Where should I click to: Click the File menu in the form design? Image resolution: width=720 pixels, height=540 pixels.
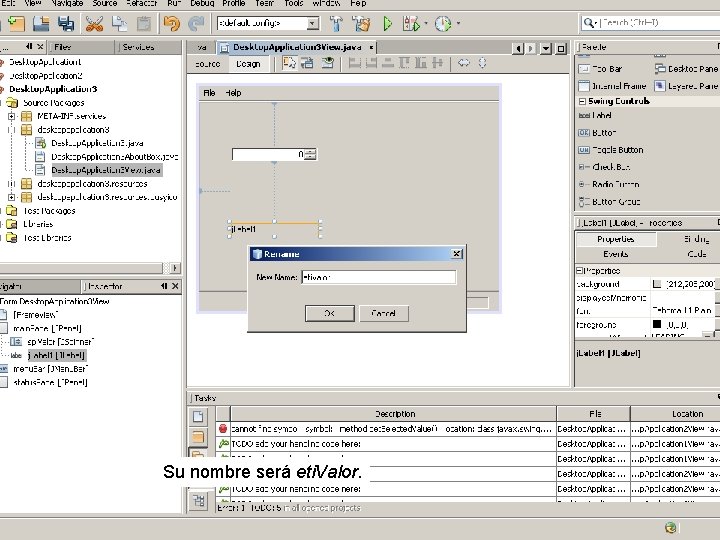(x=209, y=93)
